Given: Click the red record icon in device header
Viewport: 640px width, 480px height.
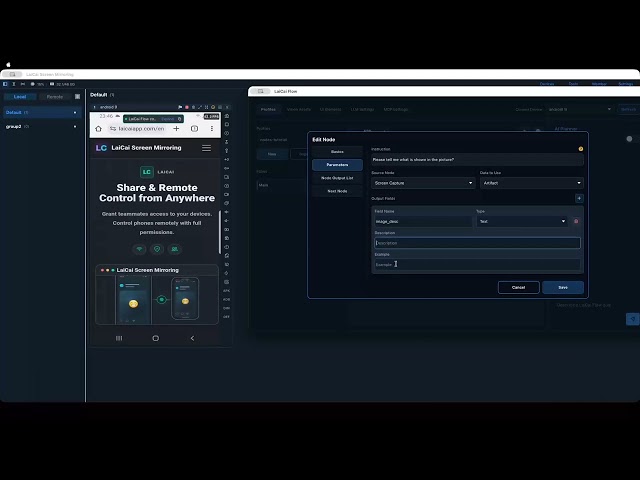Looking at the screenshot, I should coord(187,107).
